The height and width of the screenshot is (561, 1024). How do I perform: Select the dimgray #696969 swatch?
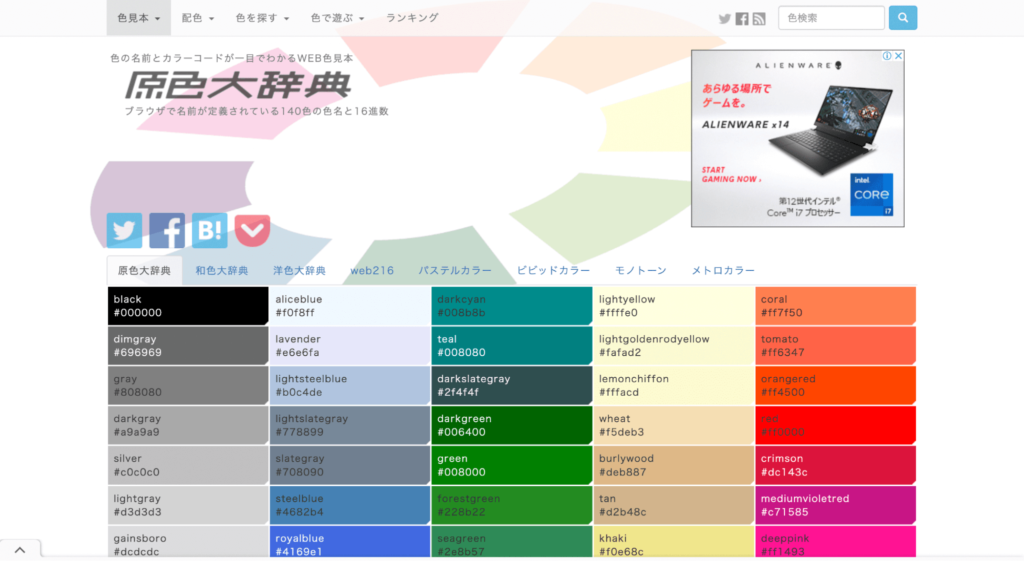coord(187,345)
